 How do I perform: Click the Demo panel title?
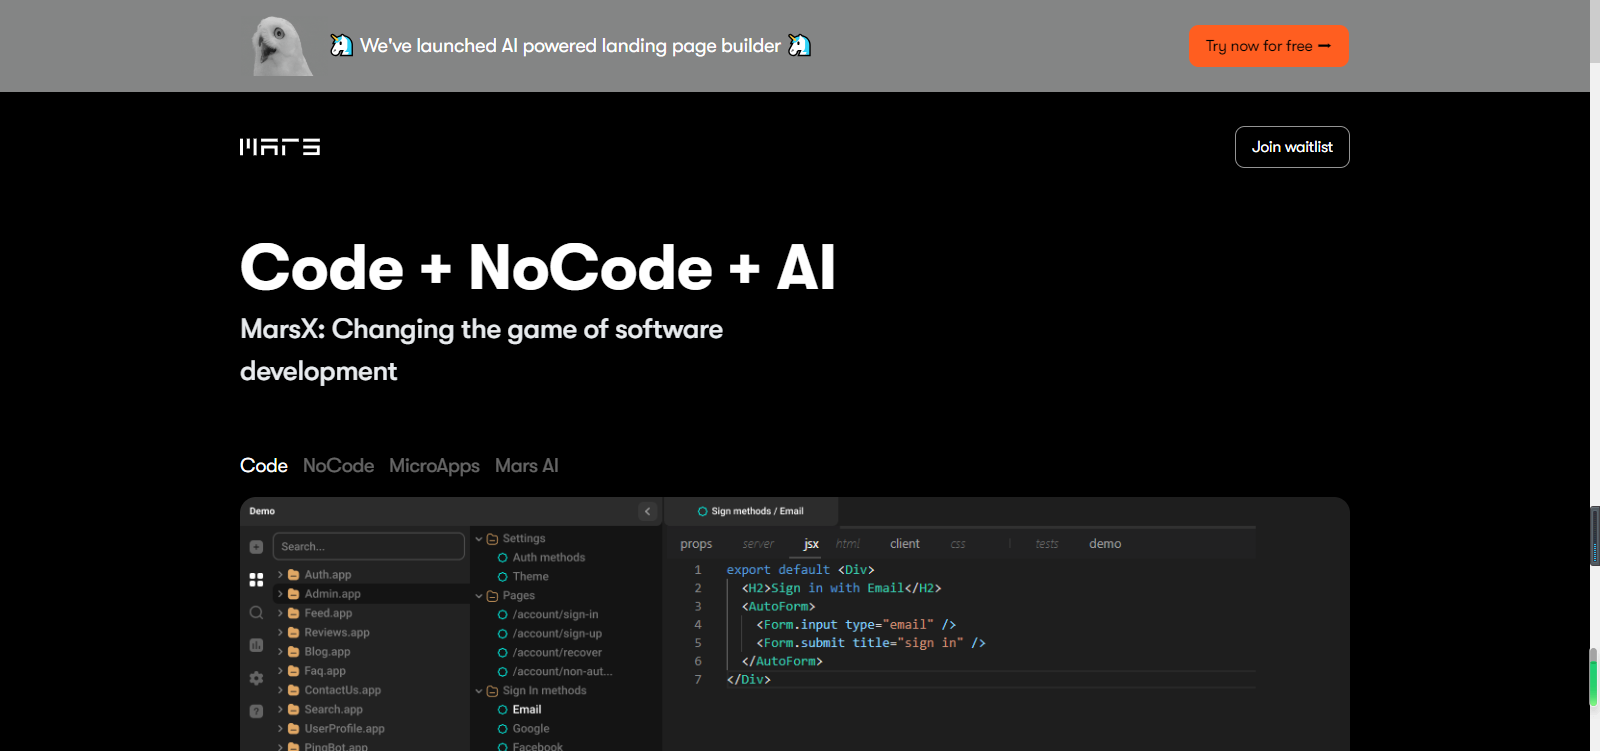[262, 511]
